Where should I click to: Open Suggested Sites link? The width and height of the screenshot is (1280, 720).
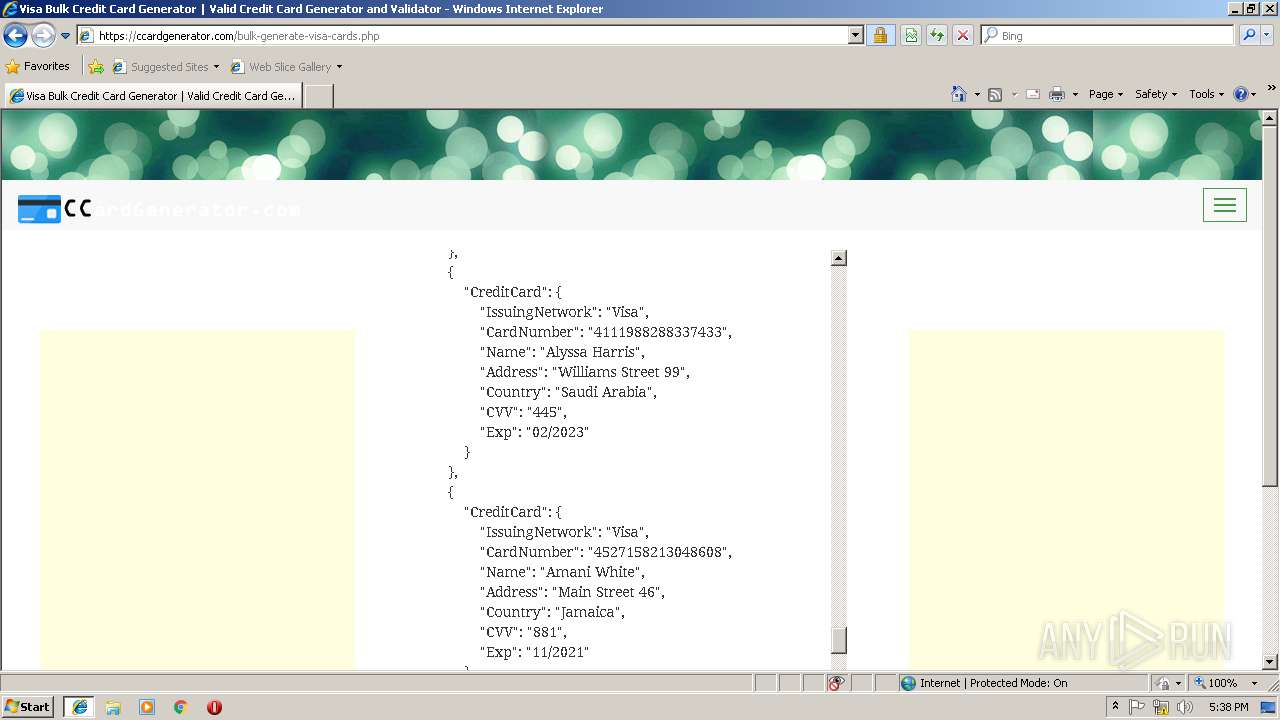point(166,67)
